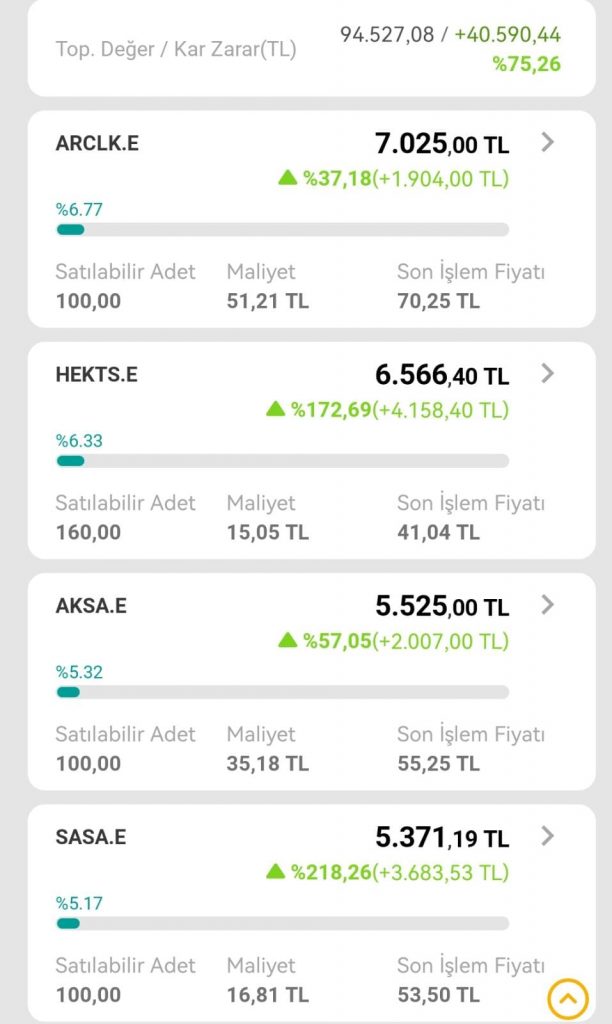Click the green gain triangle for HEKTS.E
This screenshot has width=612, height=1024.
(275, 409)
